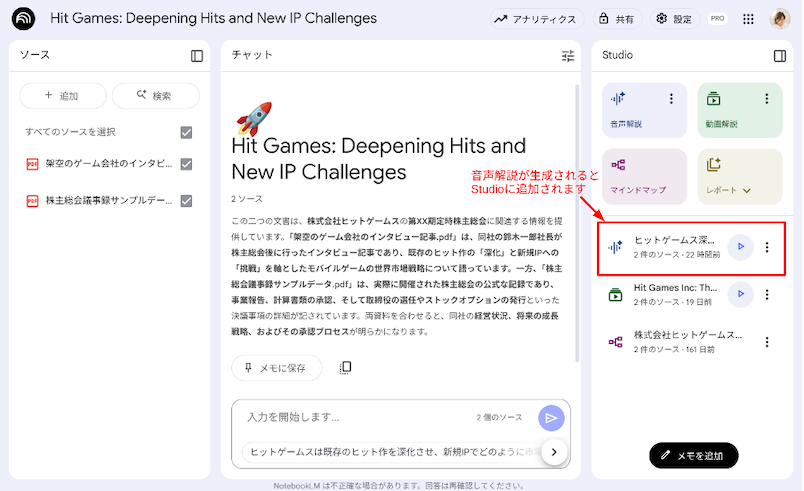Open more options for Hit Games Inc item
The height and width of the screenshot is (491, 804).
coord(767,295)
